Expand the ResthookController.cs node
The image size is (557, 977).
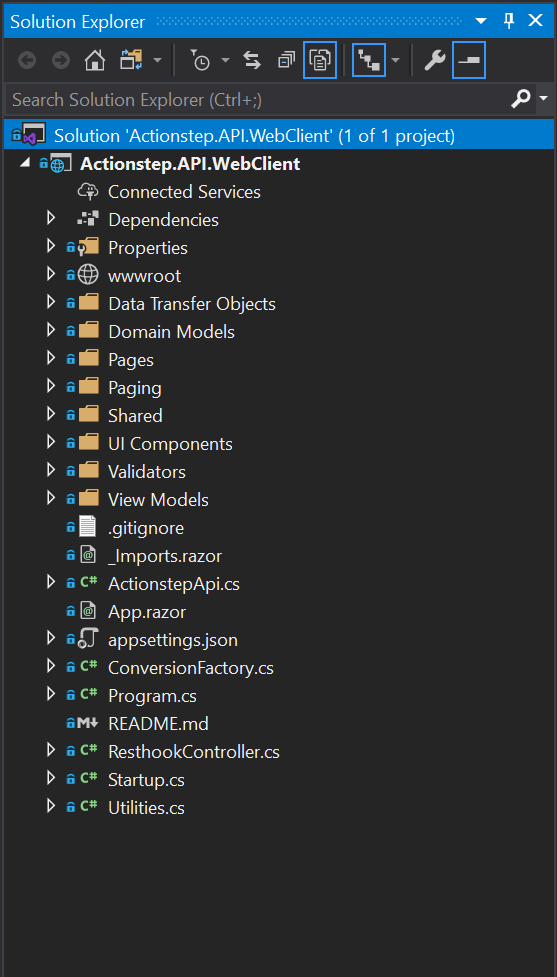(x=51, y=752)
